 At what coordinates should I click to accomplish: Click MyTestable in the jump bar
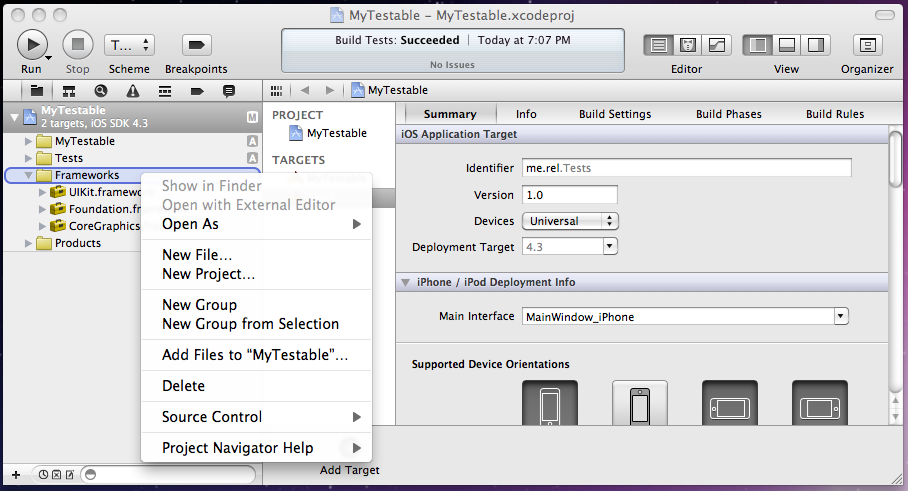(x=390, y=90)
